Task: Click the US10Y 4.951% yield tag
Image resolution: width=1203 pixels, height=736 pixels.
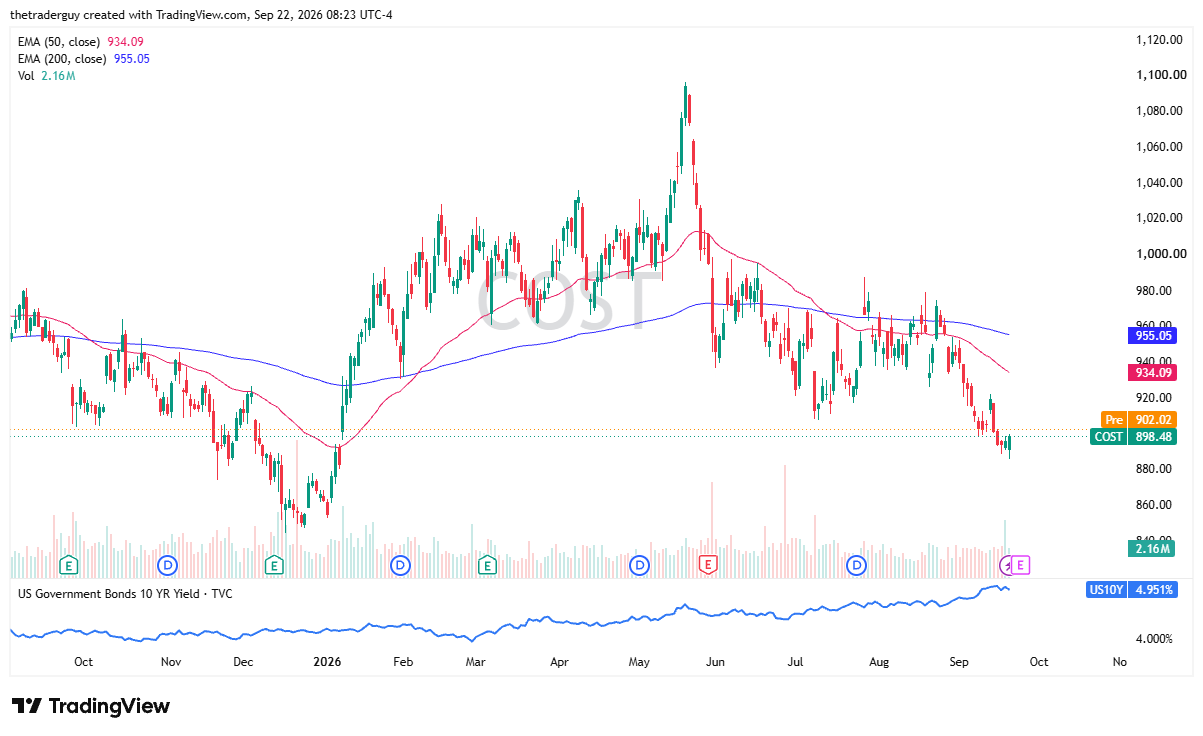Action: pos(1132,589)
